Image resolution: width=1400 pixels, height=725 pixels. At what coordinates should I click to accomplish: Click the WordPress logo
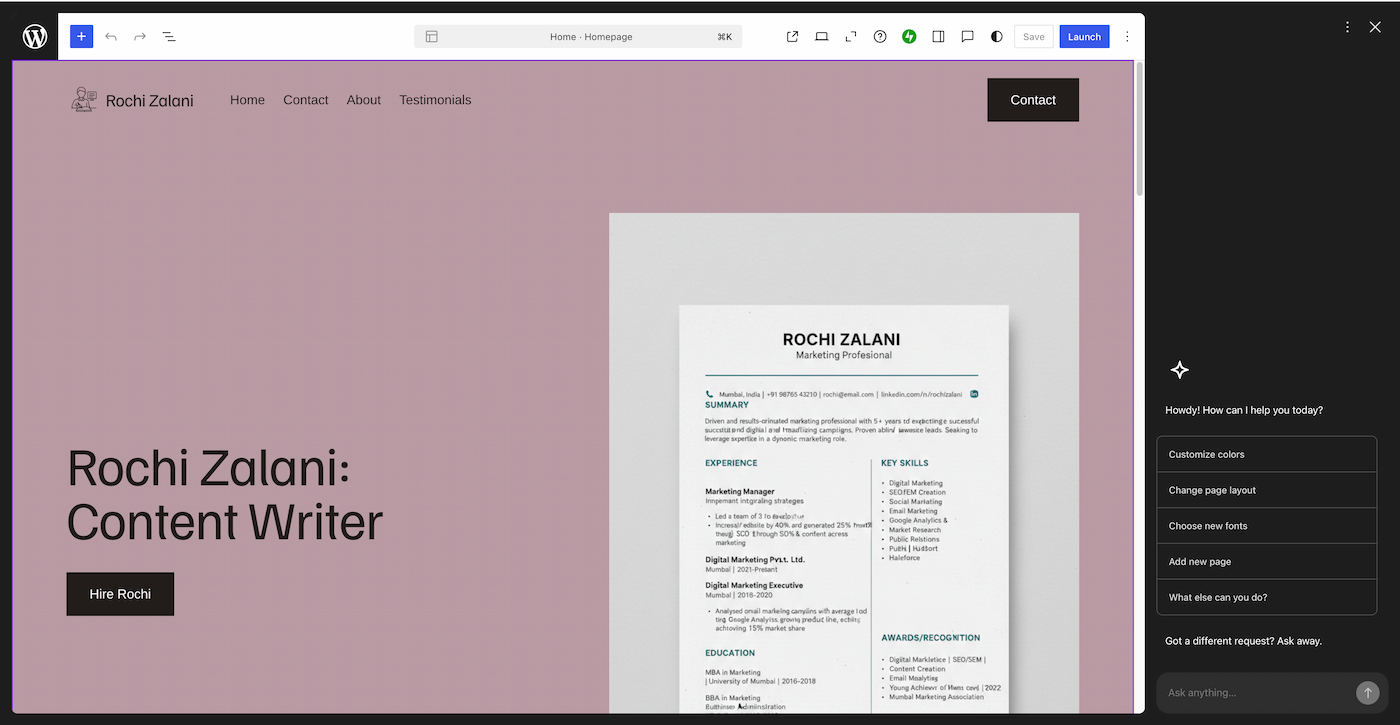(34, 36)
